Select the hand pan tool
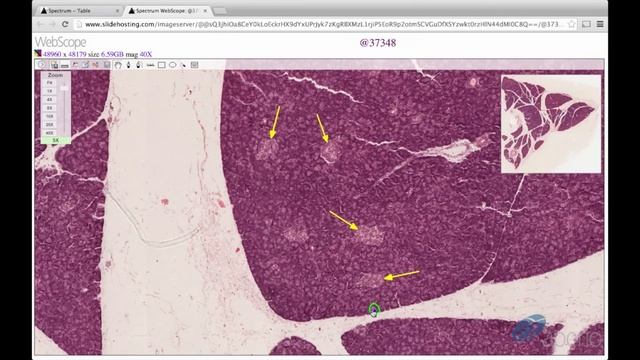The height and width of the screenshot is (360, 640). click(118, 65)
